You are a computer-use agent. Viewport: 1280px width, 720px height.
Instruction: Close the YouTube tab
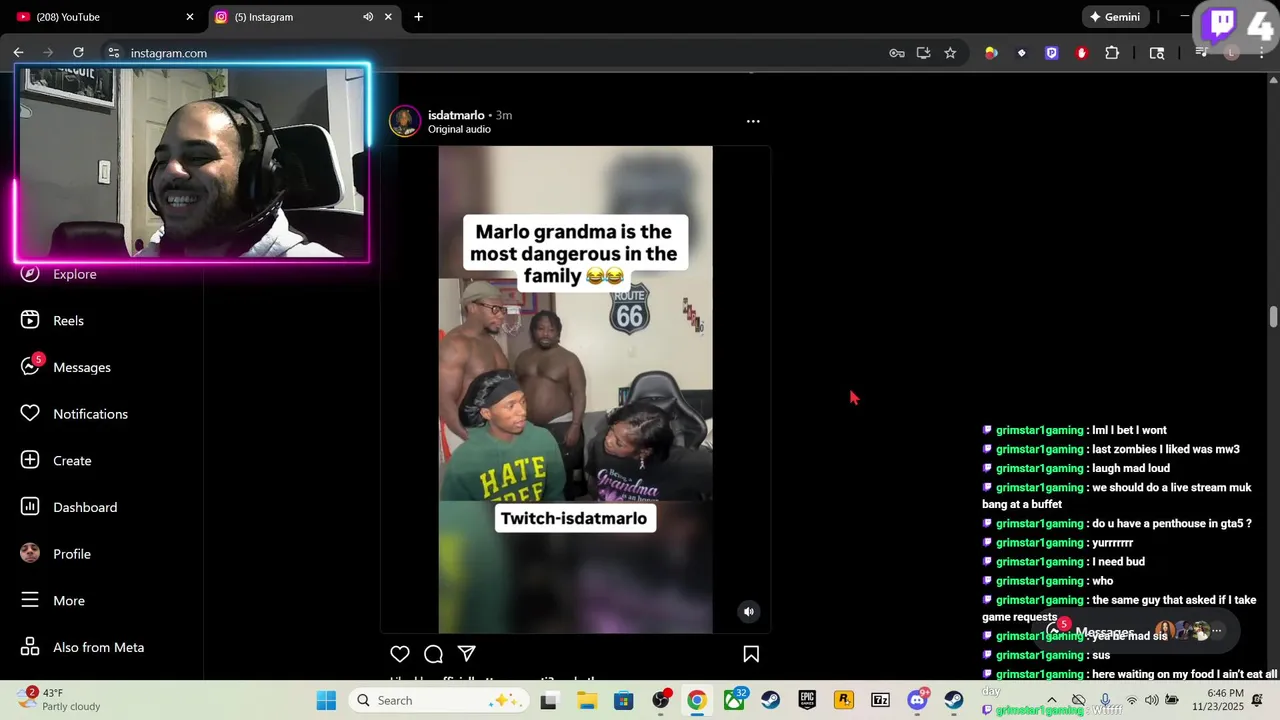point(190,17)
